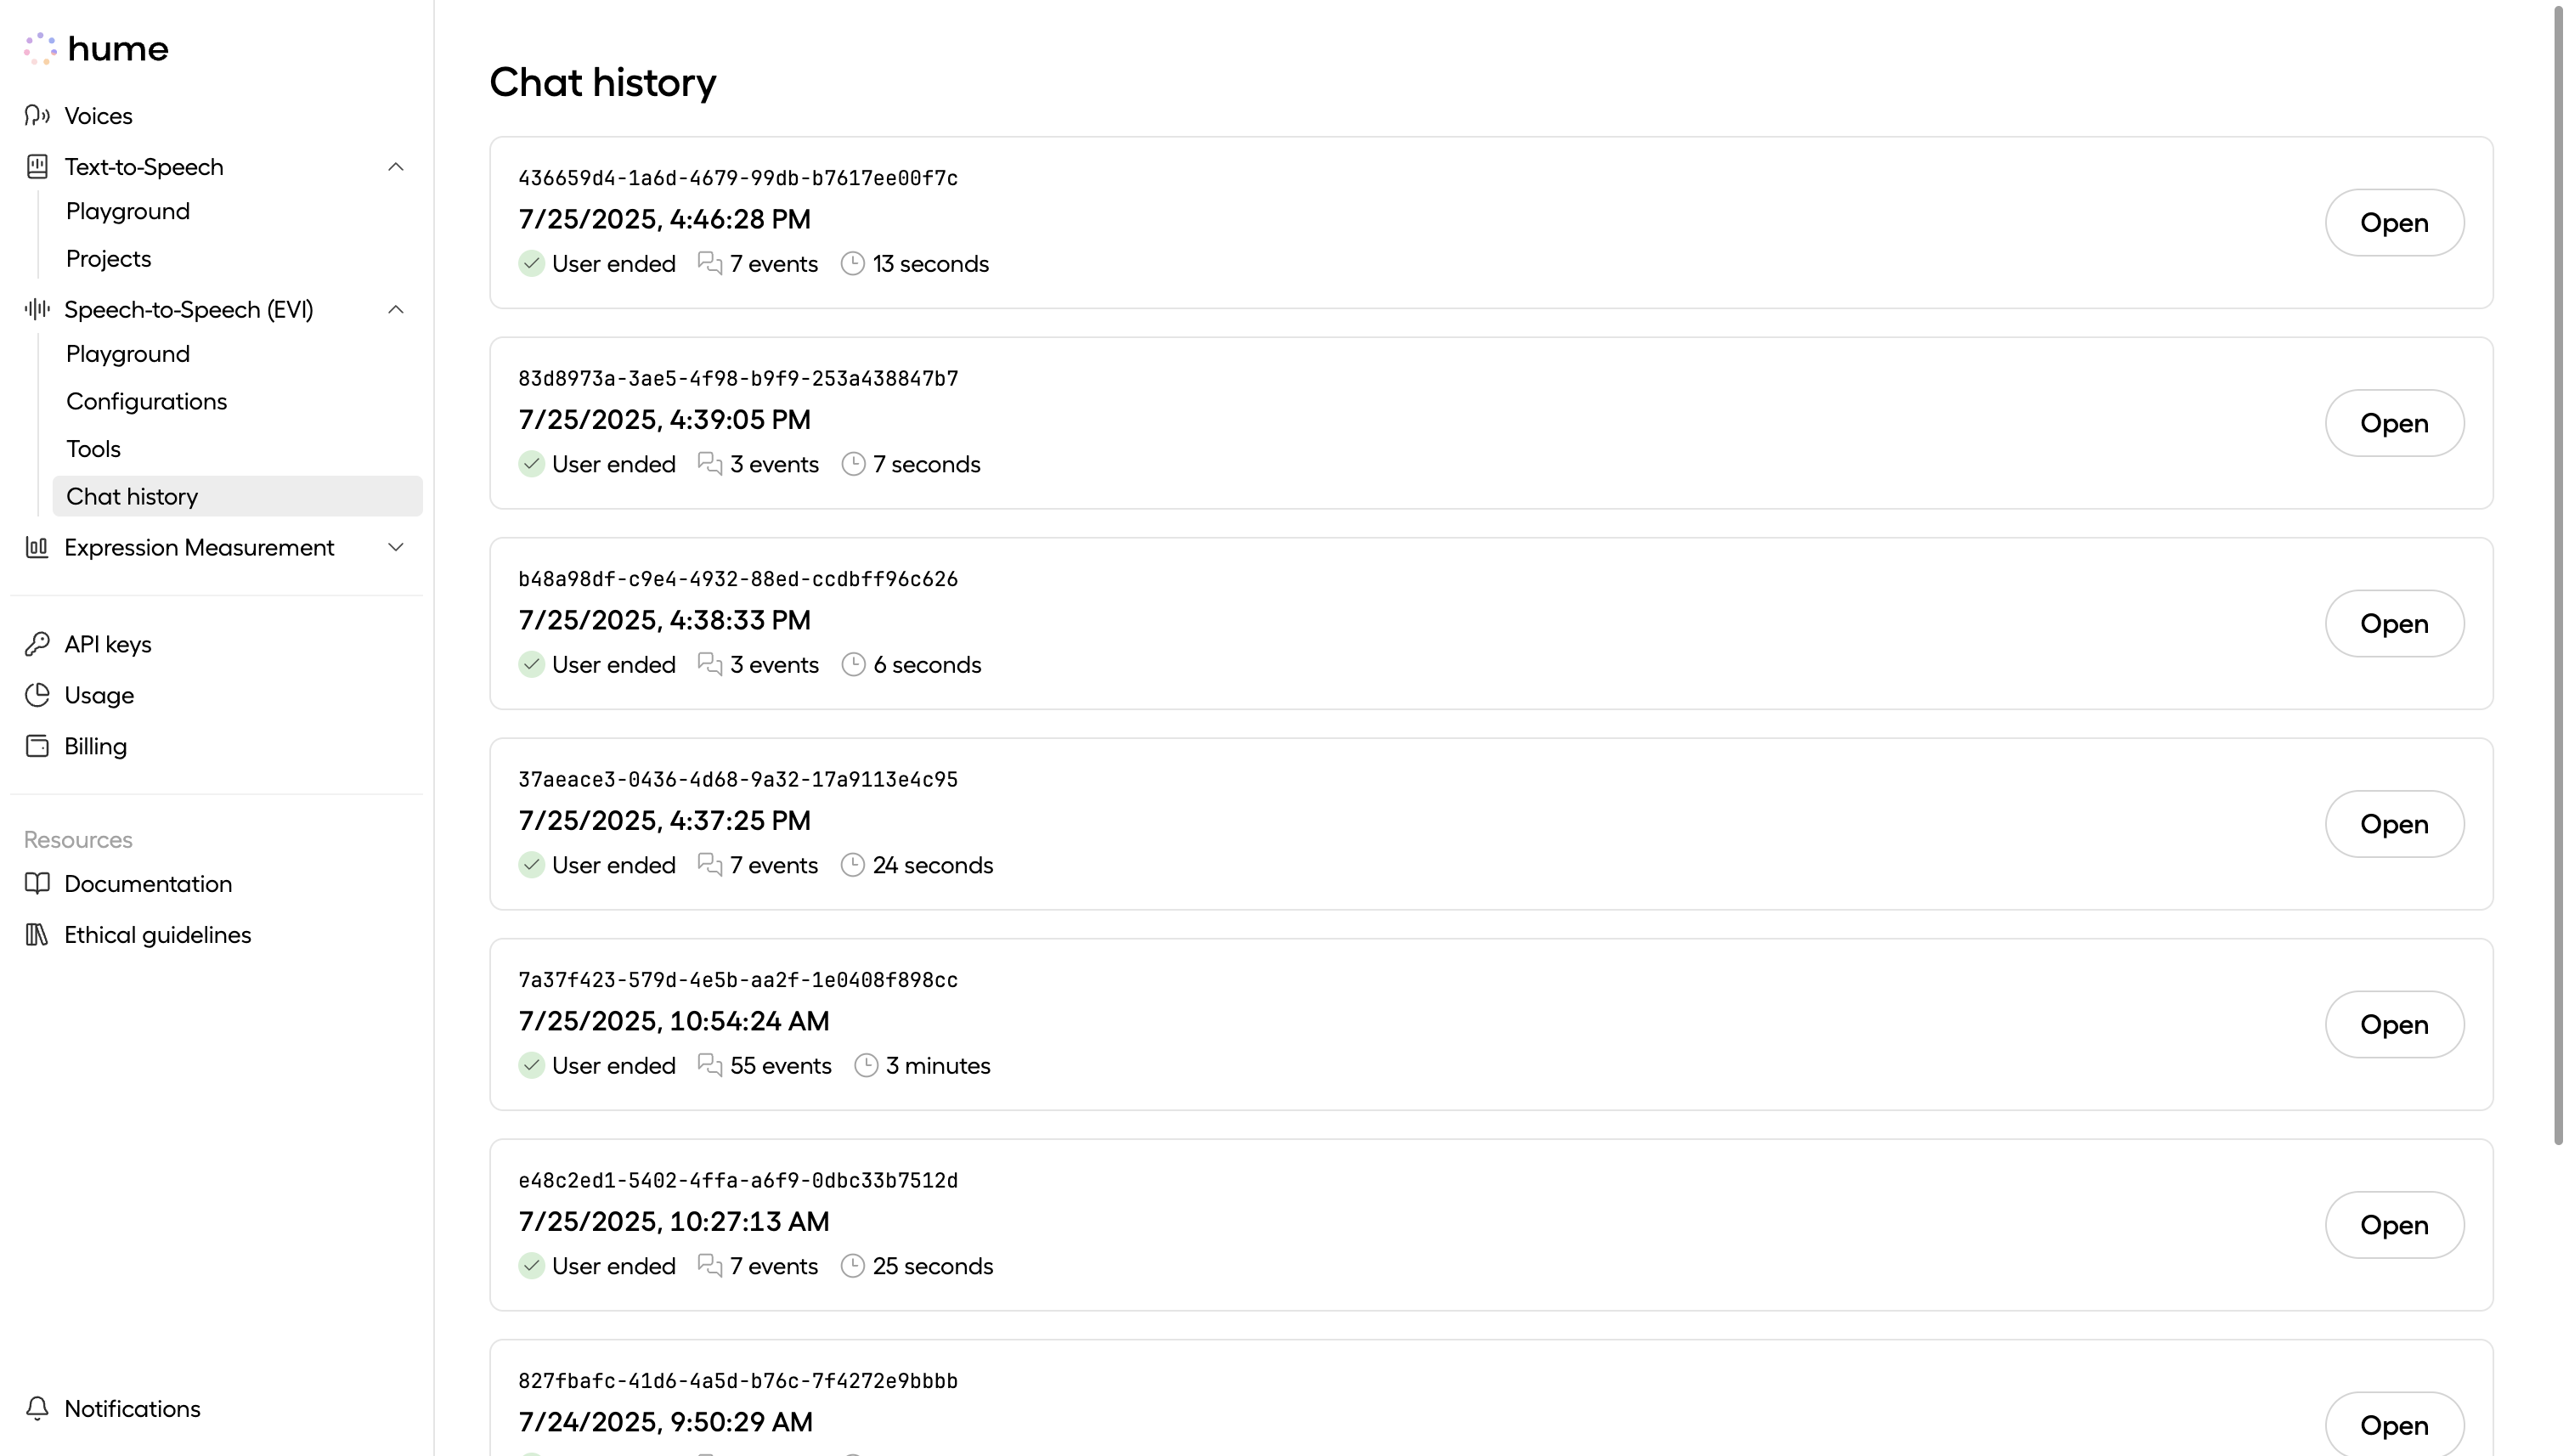
Task: Expand the Expression Measurement section
Action: coord(396,547)
